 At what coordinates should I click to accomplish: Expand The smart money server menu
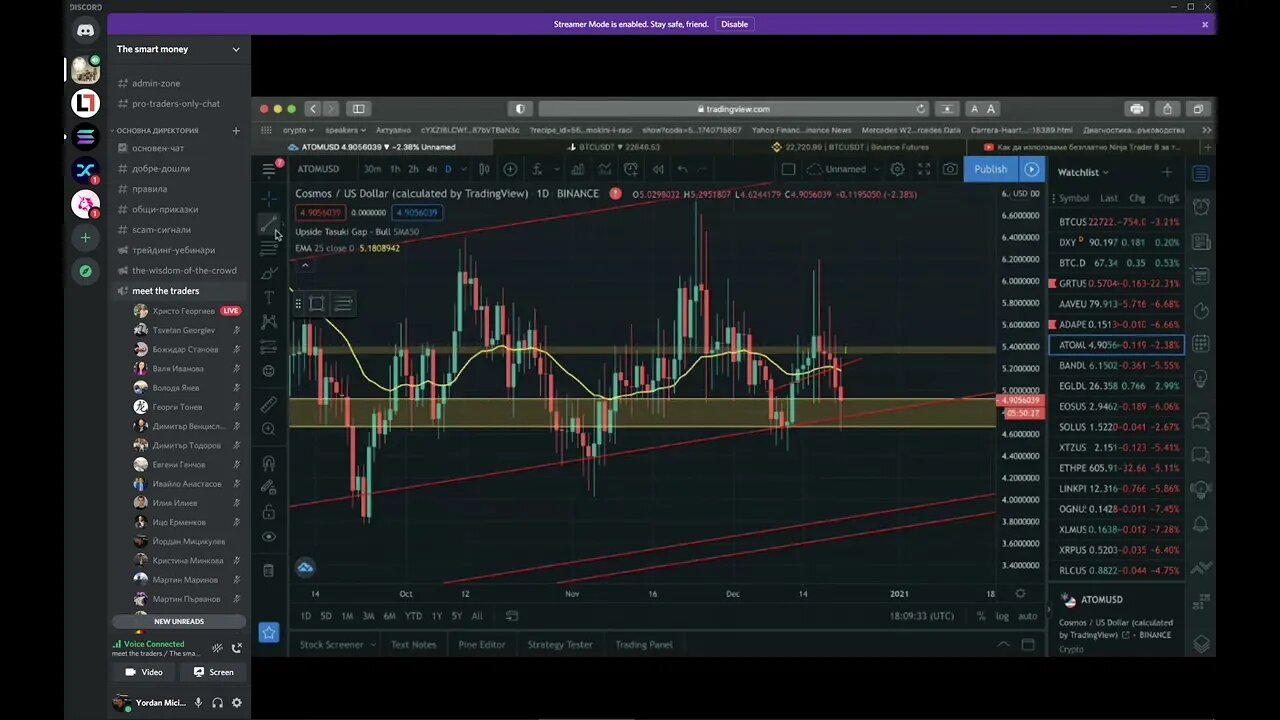click(179, 49)
